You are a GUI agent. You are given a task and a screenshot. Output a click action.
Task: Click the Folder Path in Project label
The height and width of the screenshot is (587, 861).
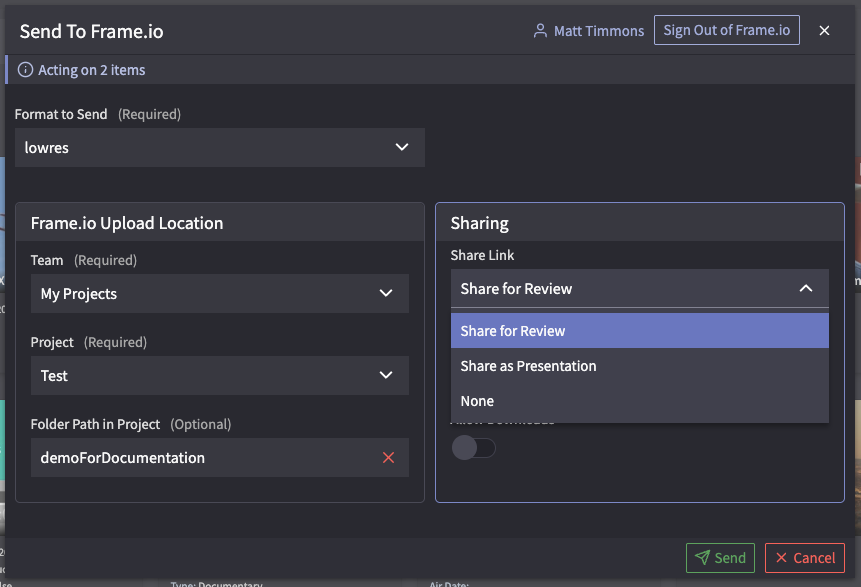click(95, 424)
